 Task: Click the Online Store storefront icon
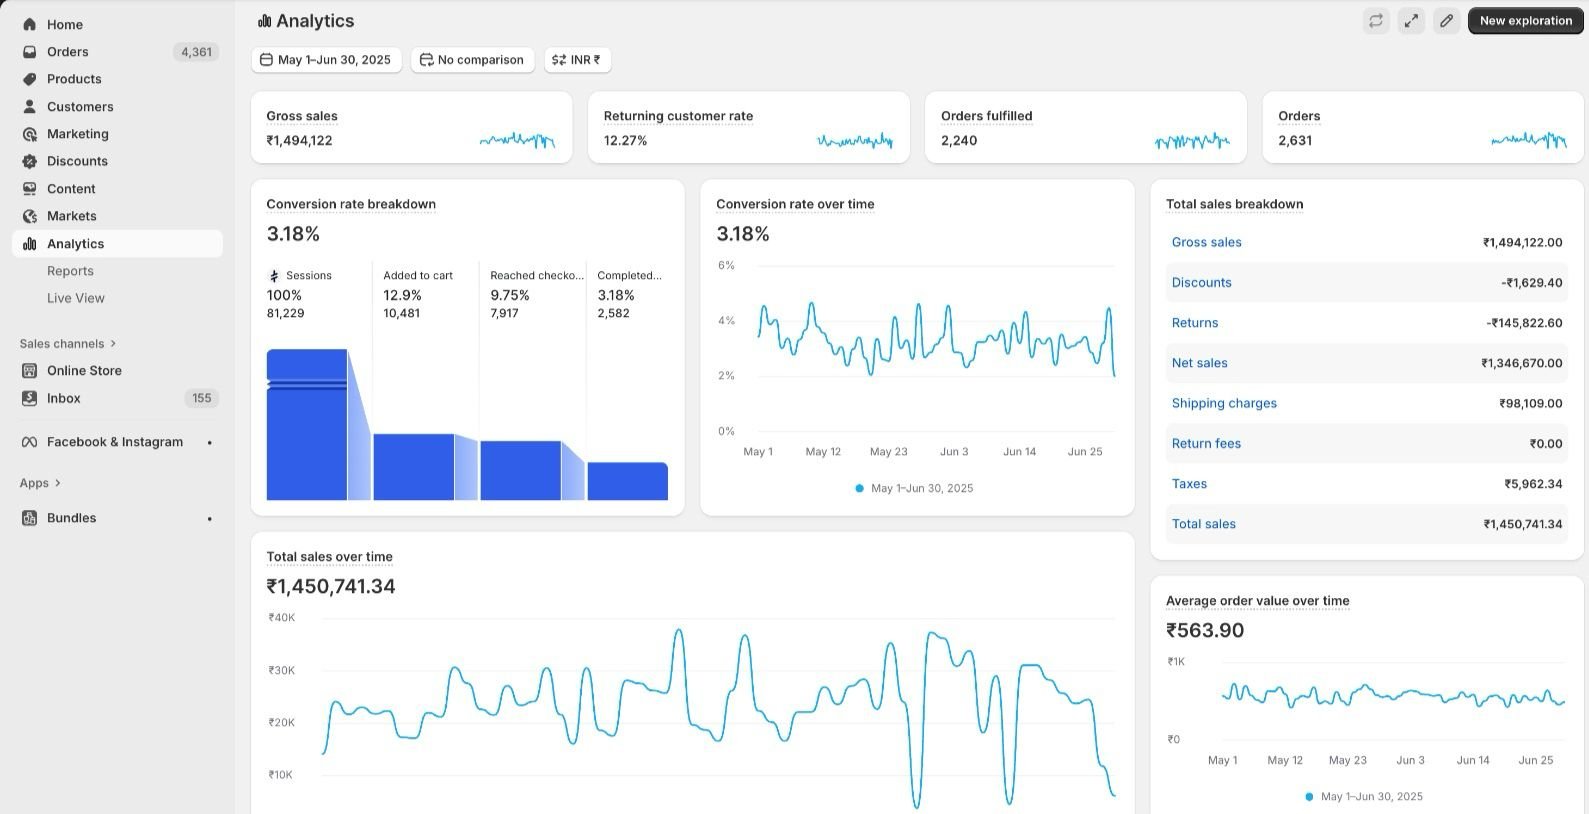point(30,370)
